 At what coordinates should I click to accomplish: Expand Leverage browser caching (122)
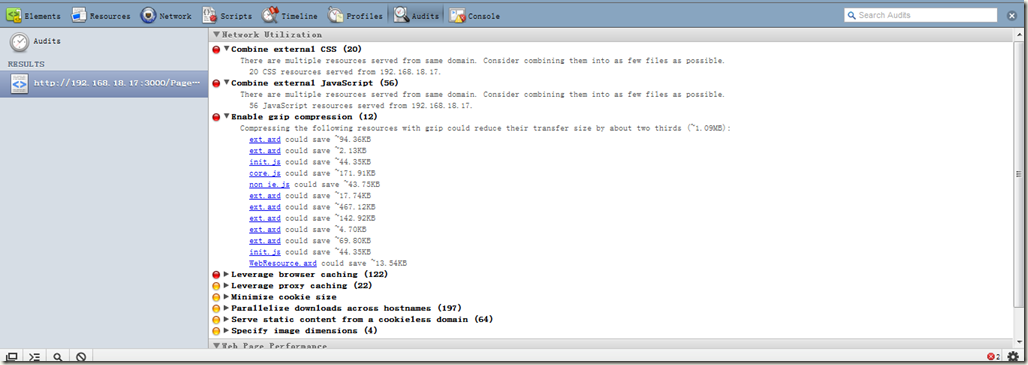[x=227, y=275]
